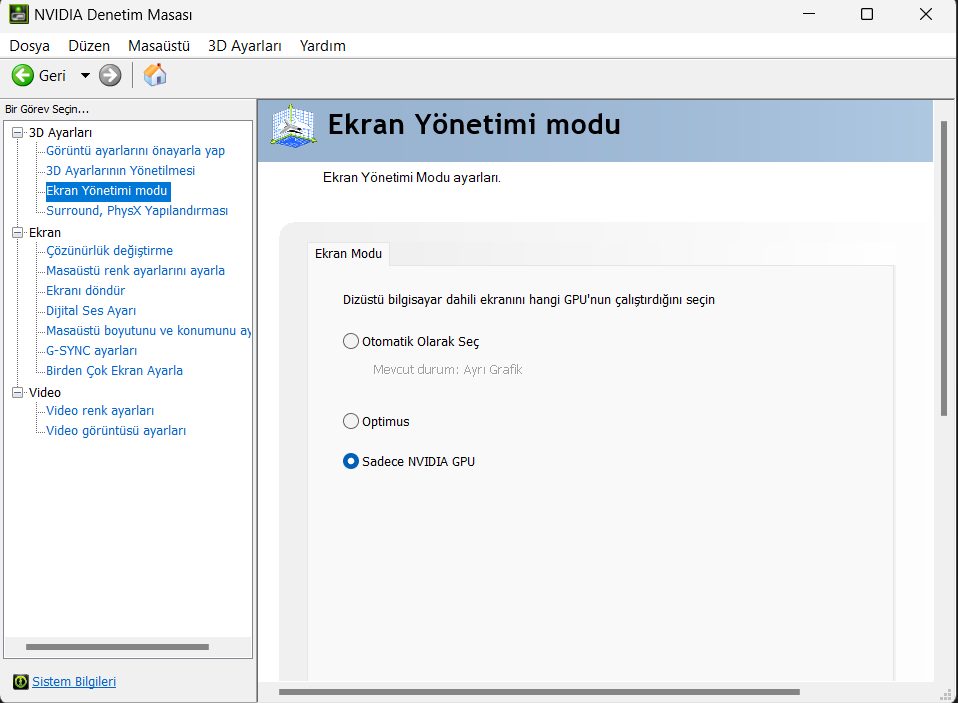Click the green Geri back arrow icon
The width and height of the screenshot is (958, 703).
click(x=23, y=76)
